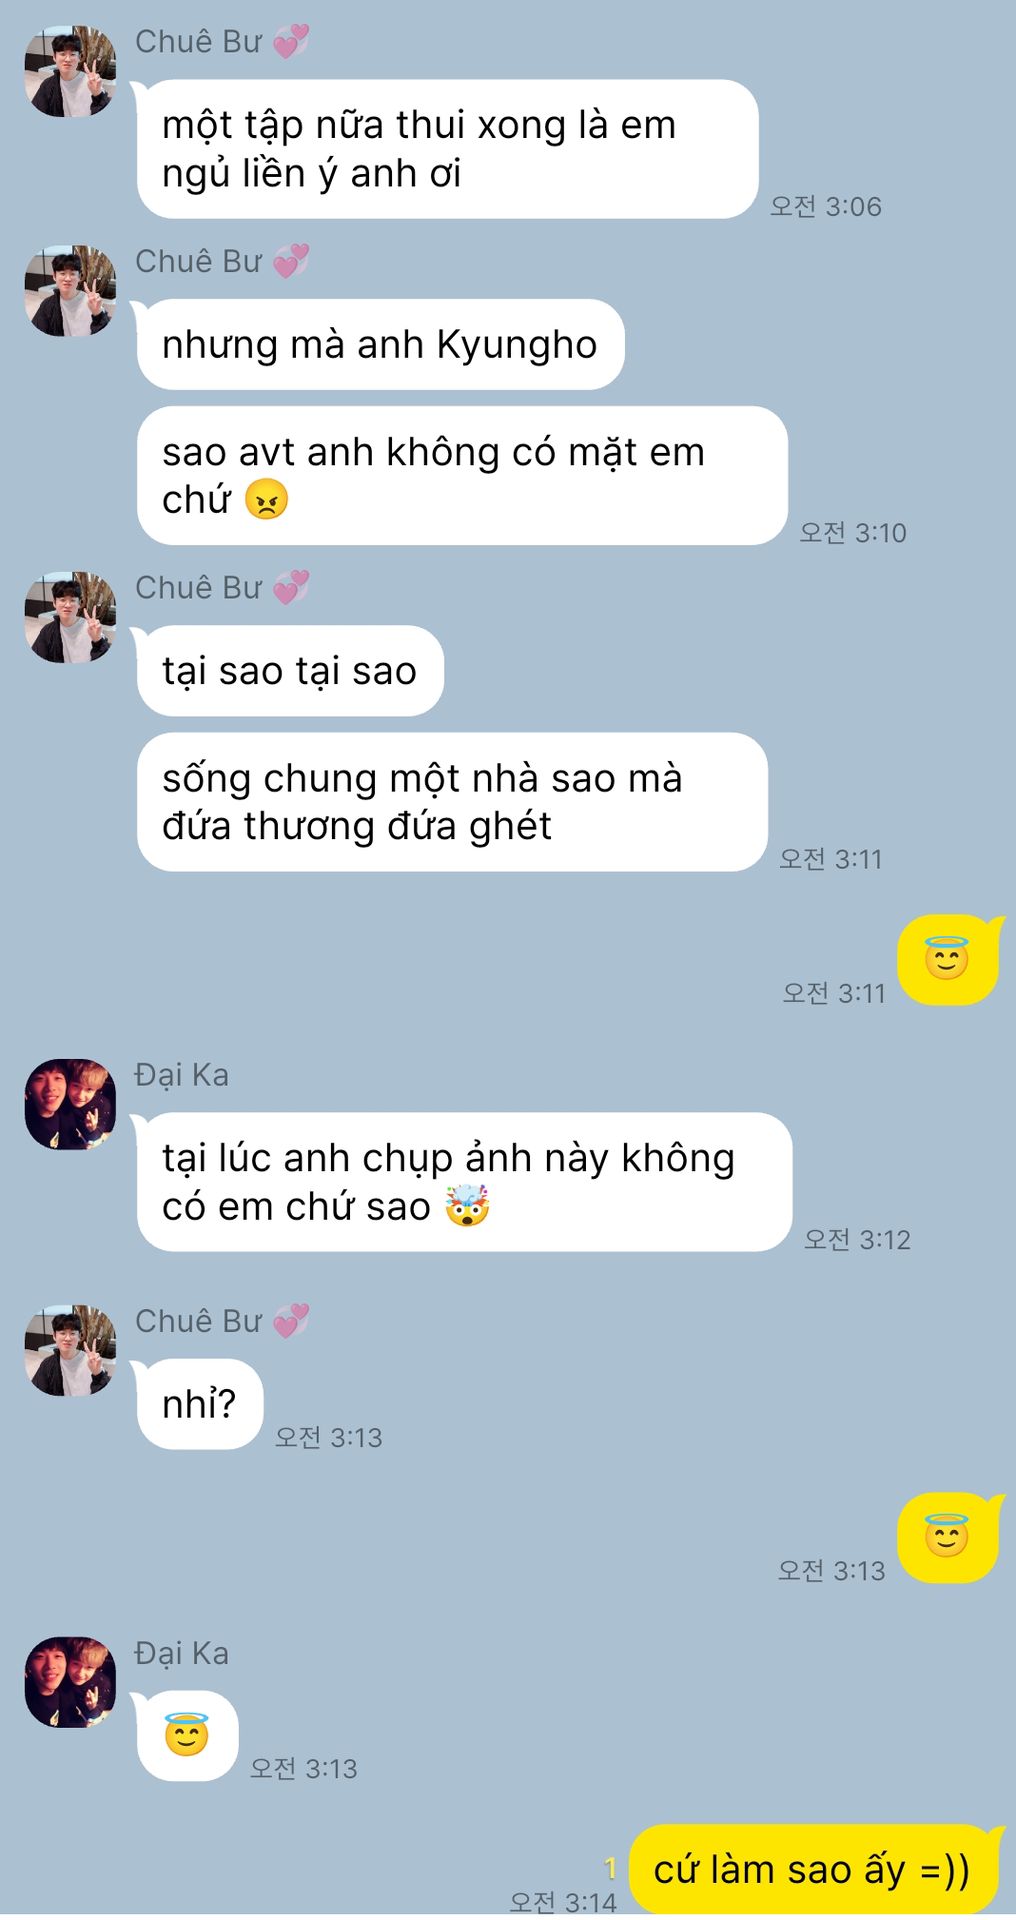
Task: Tap the exploding head emoji in Đại Ka's message
Action: point(467,1206)
